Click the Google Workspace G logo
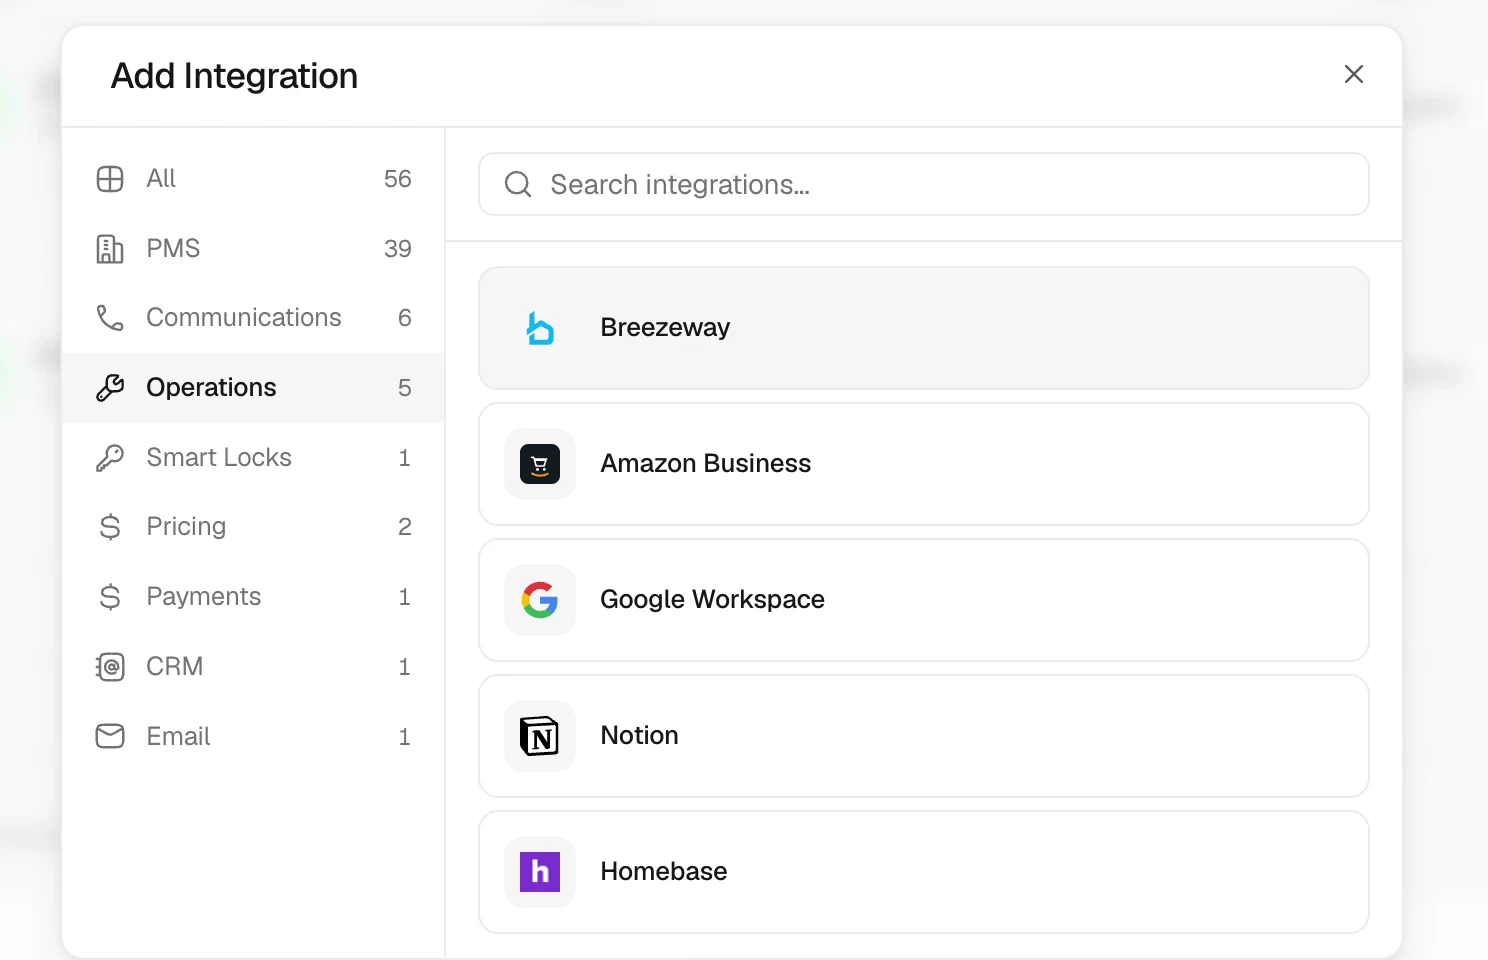Screen dimensions: 1488x960 coord(540,600)
